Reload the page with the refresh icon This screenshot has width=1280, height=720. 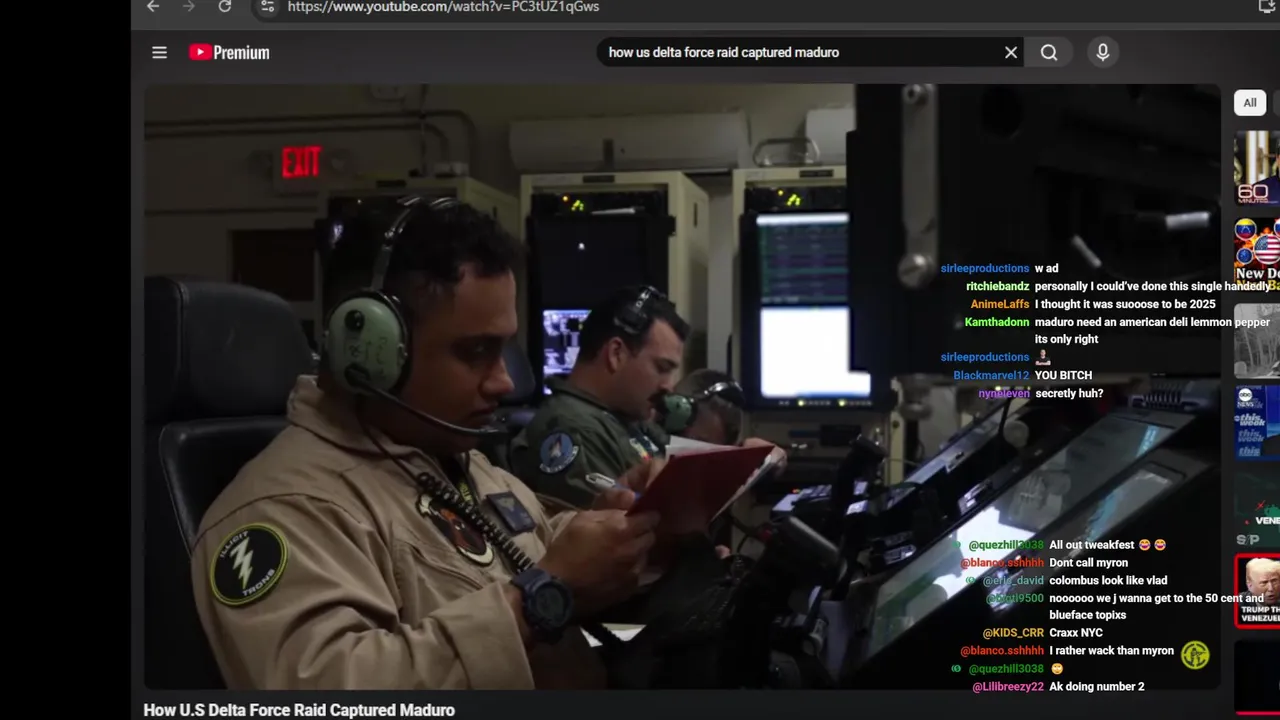tap(225, 6)
